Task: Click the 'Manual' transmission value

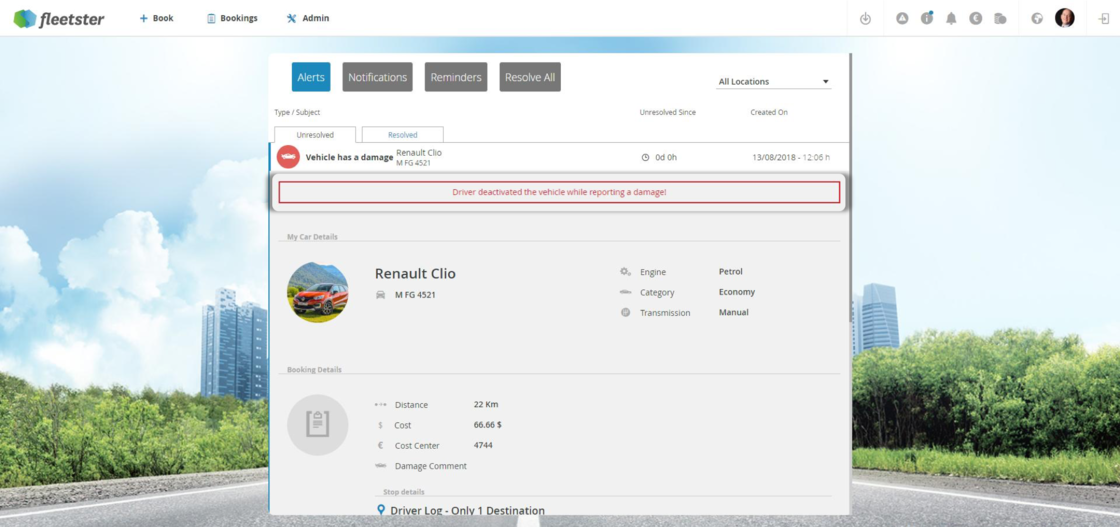Action: tap(734, 312)
